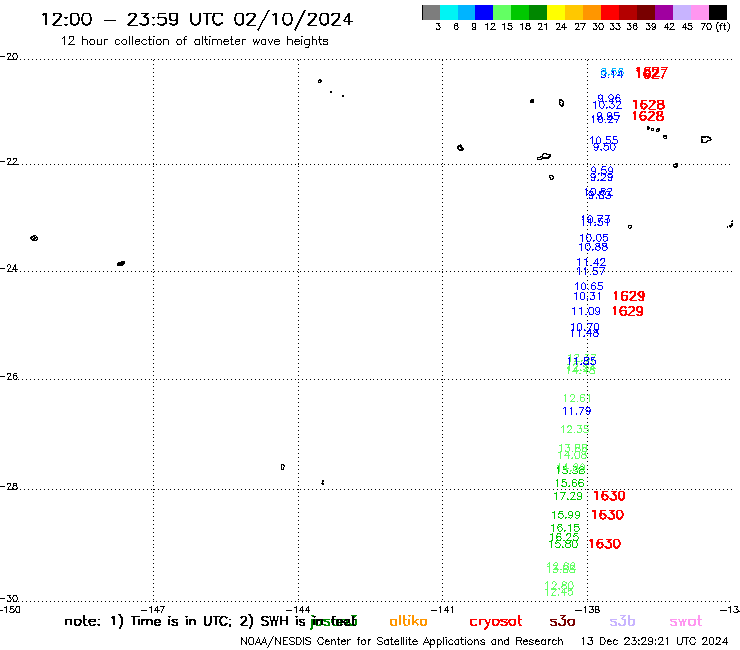Click the '12:00 – 23:59 UTC 02/10/2024' title
This screenshot has width=740, height=650.
(197, 19)
